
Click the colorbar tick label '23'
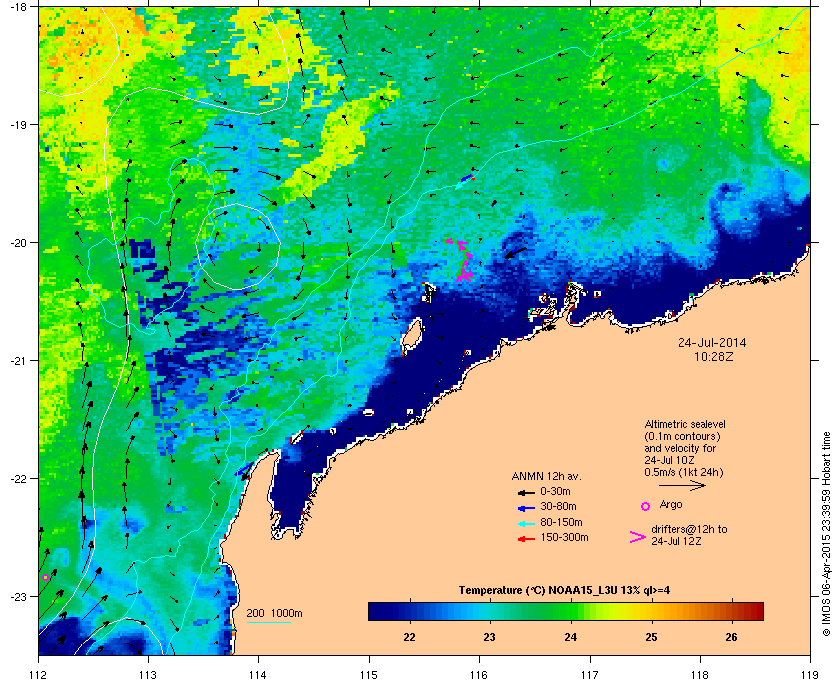pyautogui.click(x=490, y=637)
